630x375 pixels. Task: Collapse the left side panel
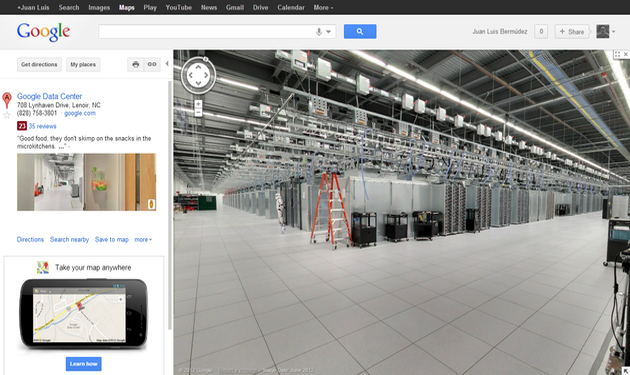coord(167,64)
